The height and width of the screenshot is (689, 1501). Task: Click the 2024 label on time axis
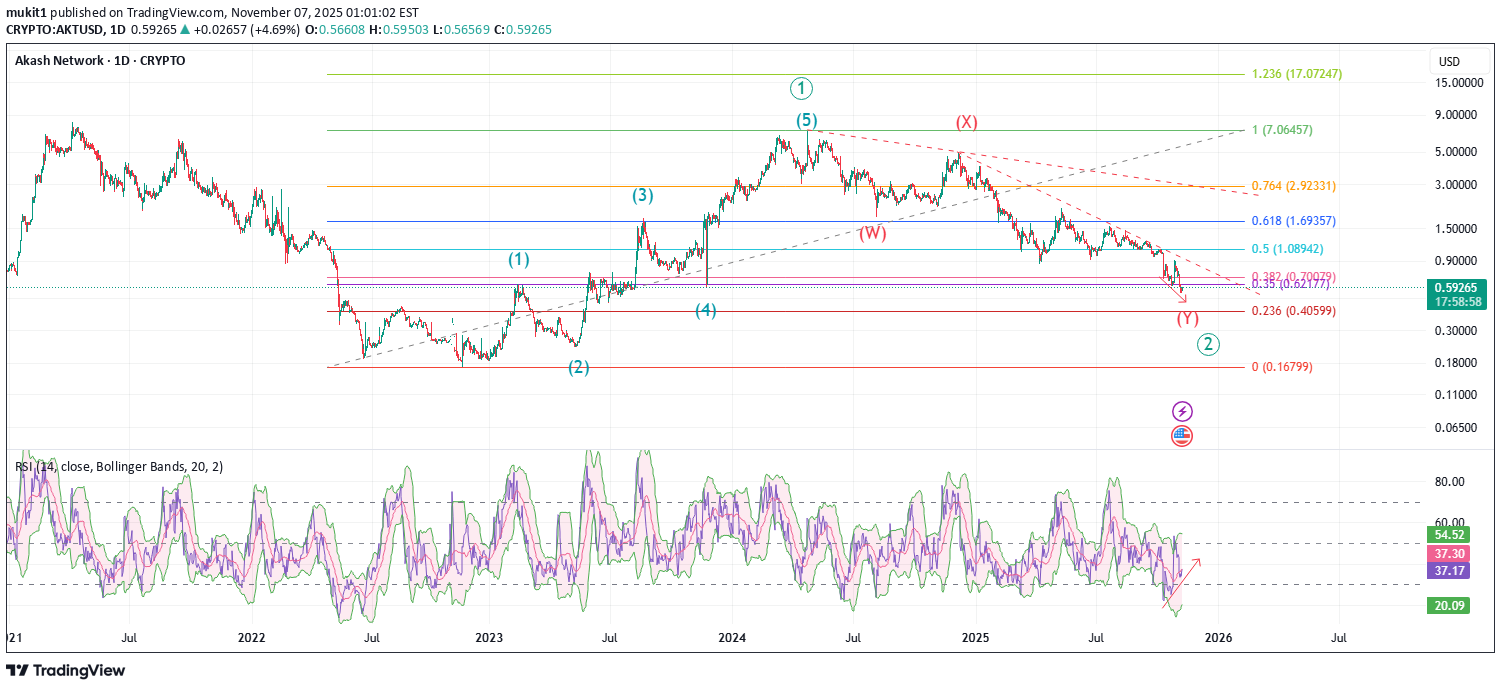(732, 637)
